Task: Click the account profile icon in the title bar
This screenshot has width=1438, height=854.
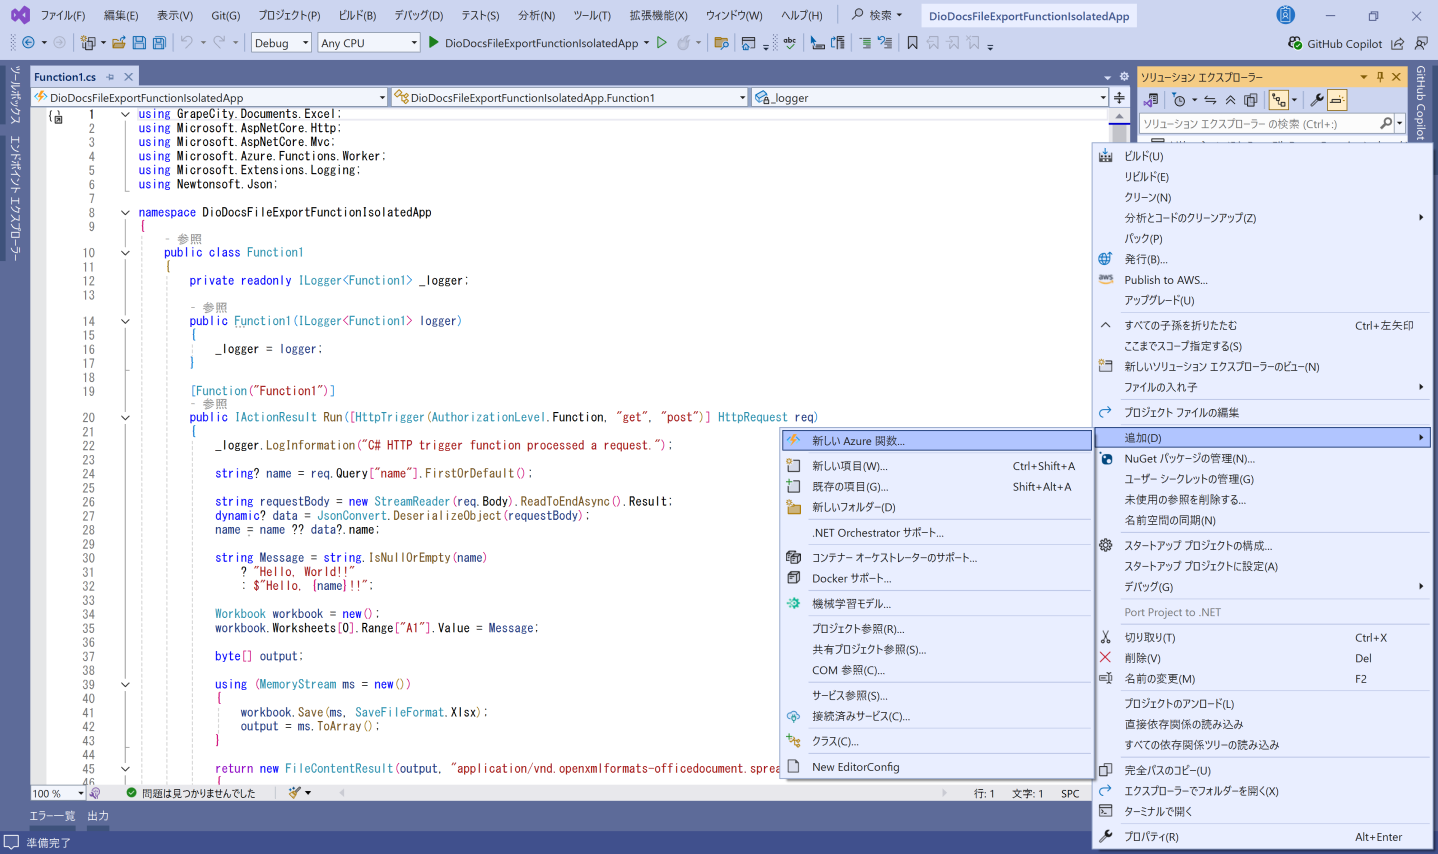Action: tap(1286, 15)
